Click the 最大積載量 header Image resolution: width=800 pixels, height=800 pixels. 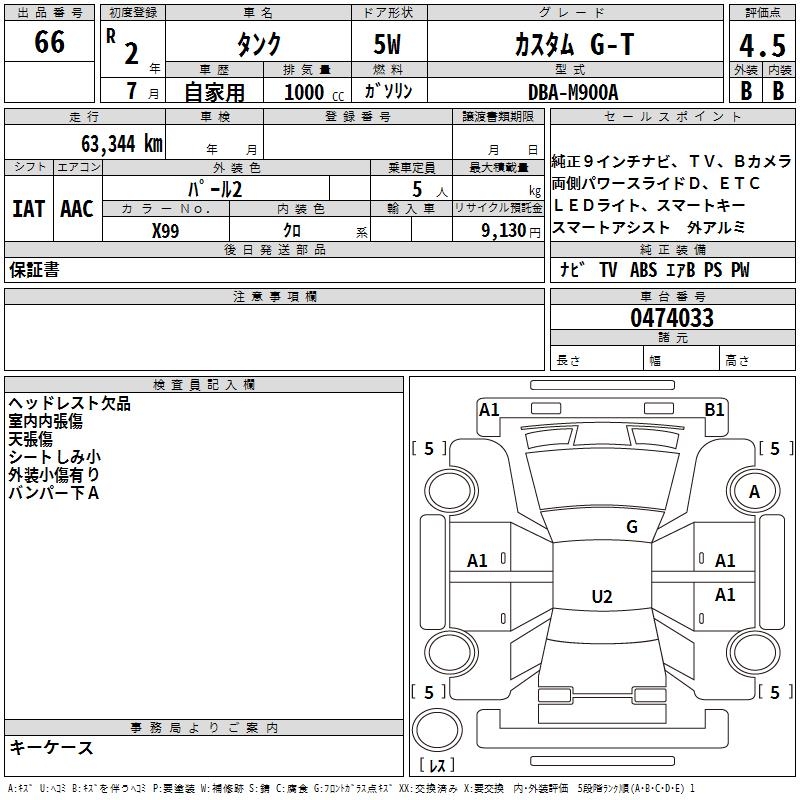[498, 167]
